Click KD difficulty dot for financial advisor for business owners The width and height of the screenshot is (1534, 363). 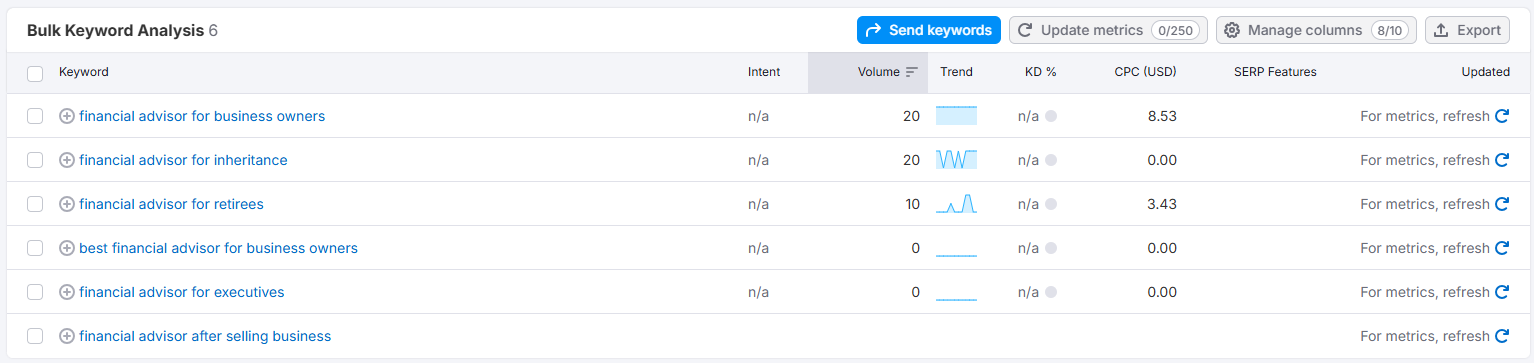(1051, 116)
